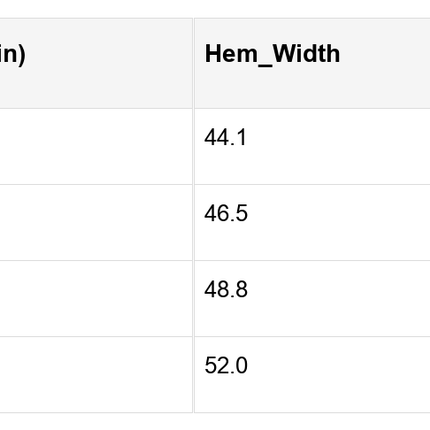430x430 pixels.
Task: Click the vertical divider beside the 52.0 cell
Action: coord(193,374)
